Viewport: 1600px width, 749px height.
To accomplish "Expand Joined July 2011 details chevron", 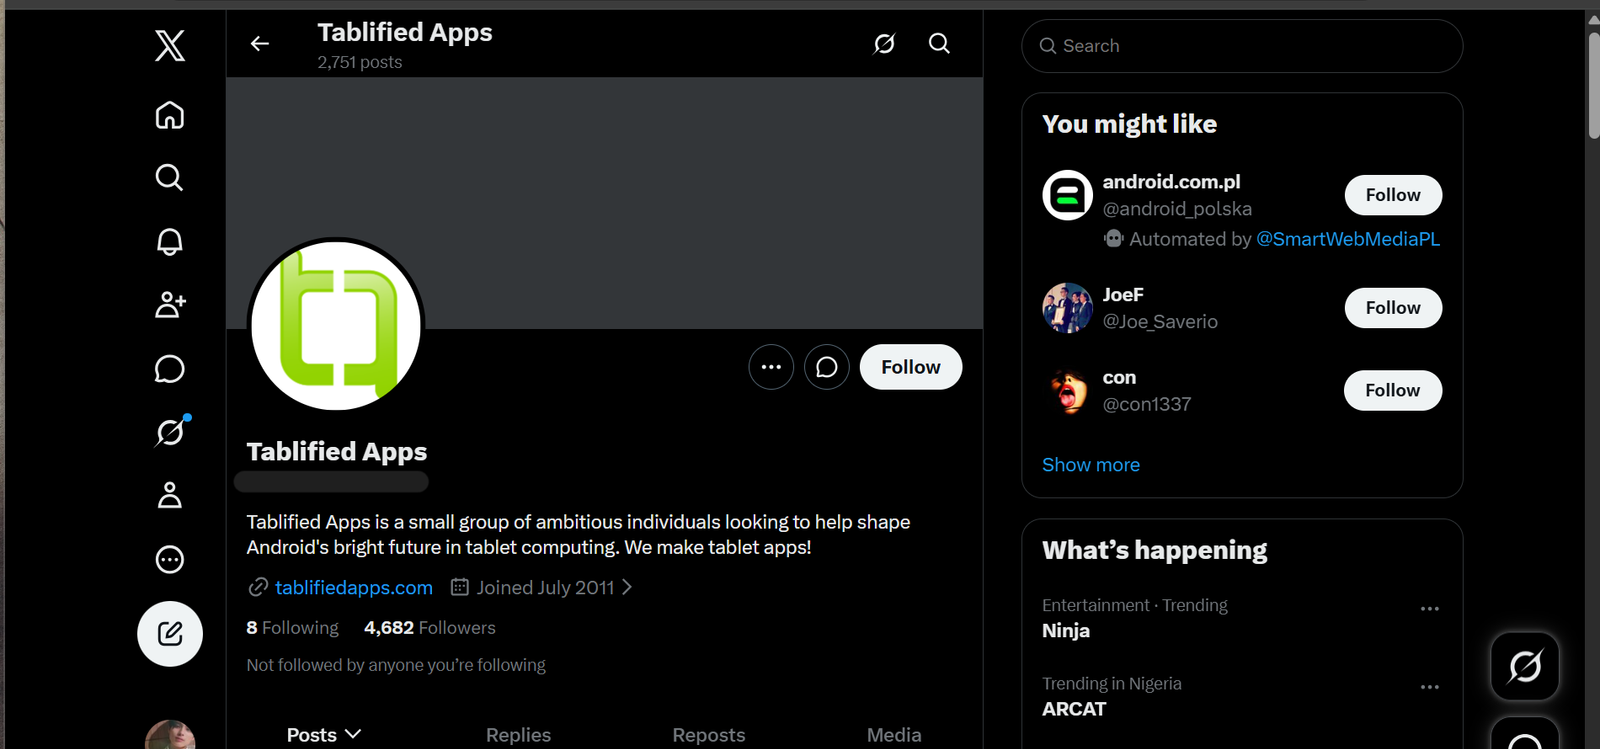I will tap(627, 587).
